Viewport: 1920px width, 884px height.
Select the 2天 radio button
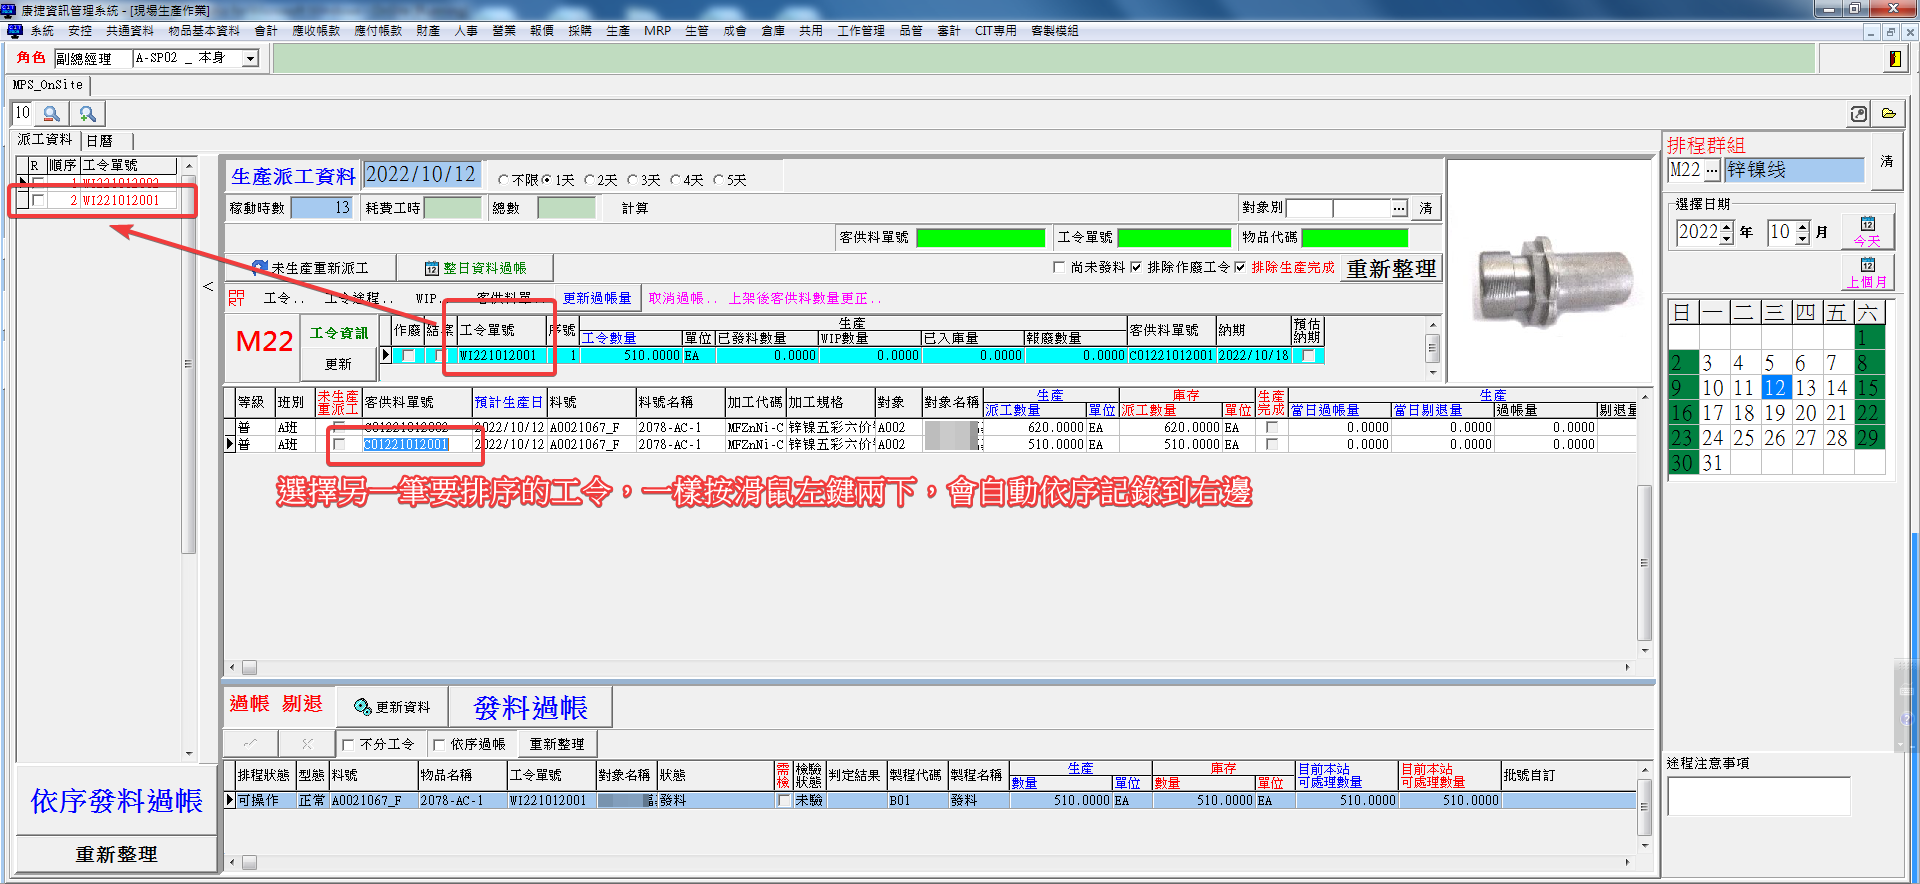pyautogui.click(x=590, y=181)
